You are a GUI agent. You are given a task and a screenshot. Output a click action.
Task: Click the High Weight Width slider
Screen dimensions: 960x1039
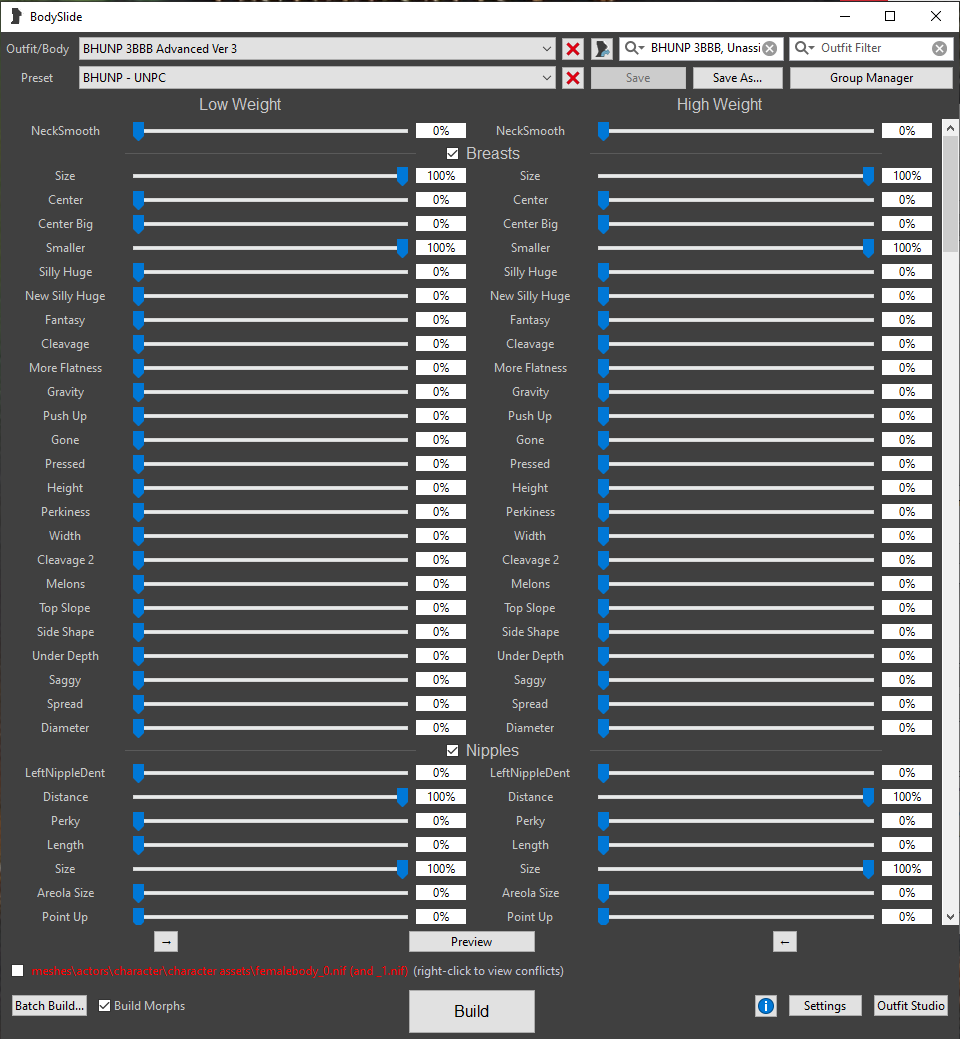point(735,536)
